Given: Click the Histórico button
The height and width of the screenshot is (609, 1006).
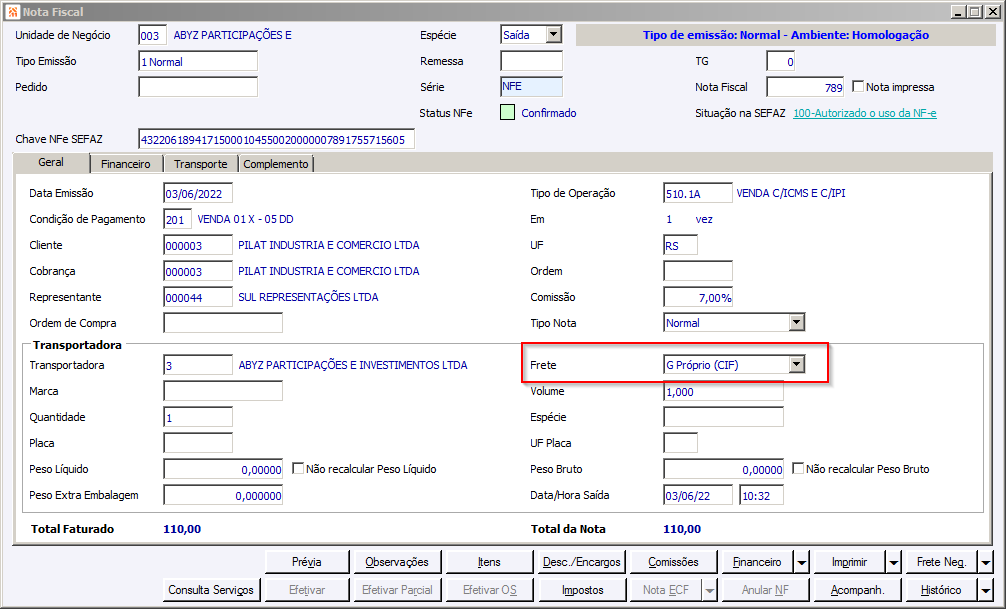Looking at the screenshot, I should [x=941, y=590].
